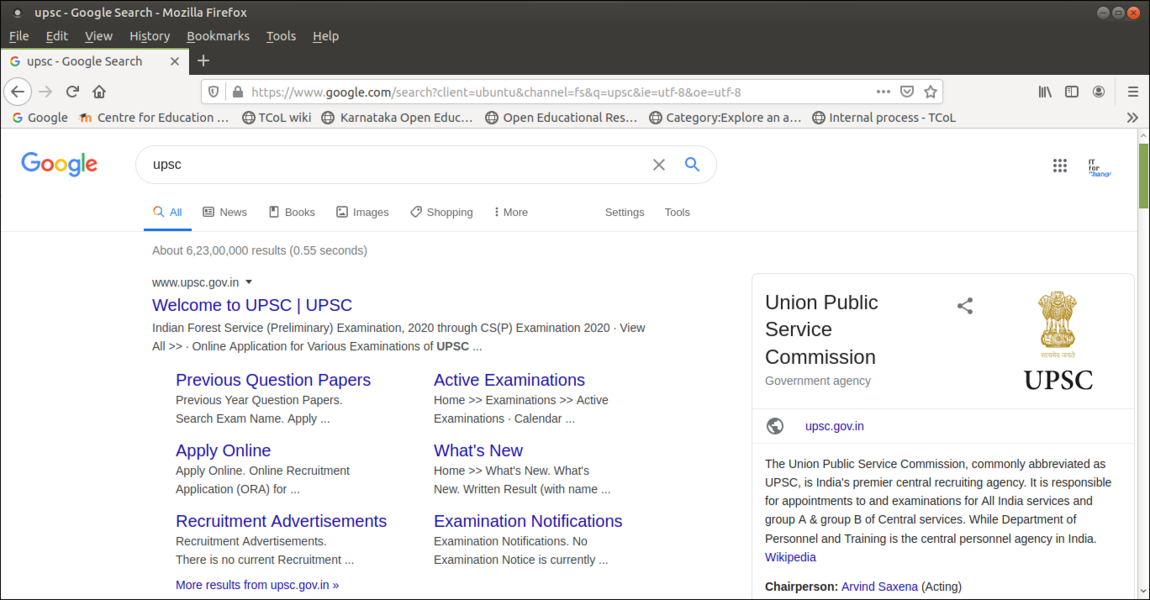Viewport: 1150px width, 600px height.
Task: Switch to the Images search tab
Action: tap(363, 212)
